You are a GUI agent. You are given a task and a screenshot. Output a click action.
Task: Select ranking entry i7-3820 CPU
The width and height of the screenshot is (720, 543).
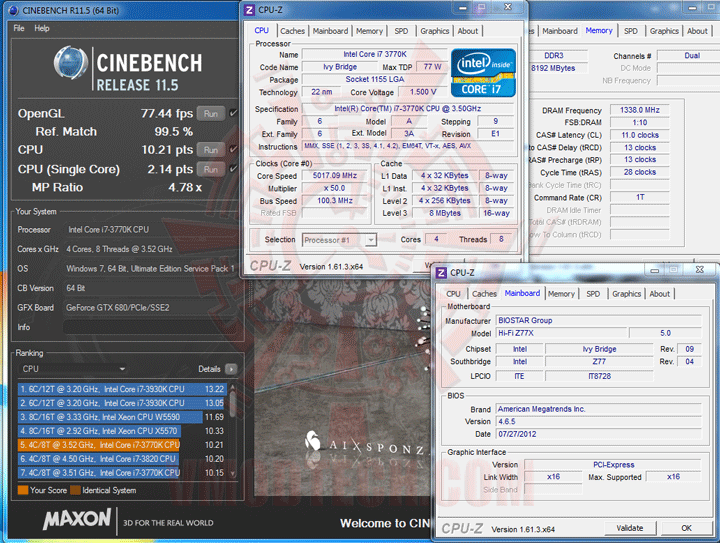[x=123, y=459]
